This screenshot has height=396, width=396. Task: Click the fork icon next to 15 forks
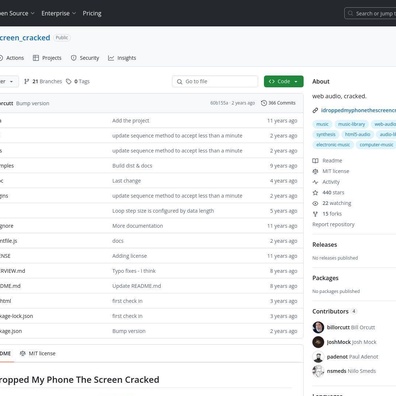click(315, 214)
